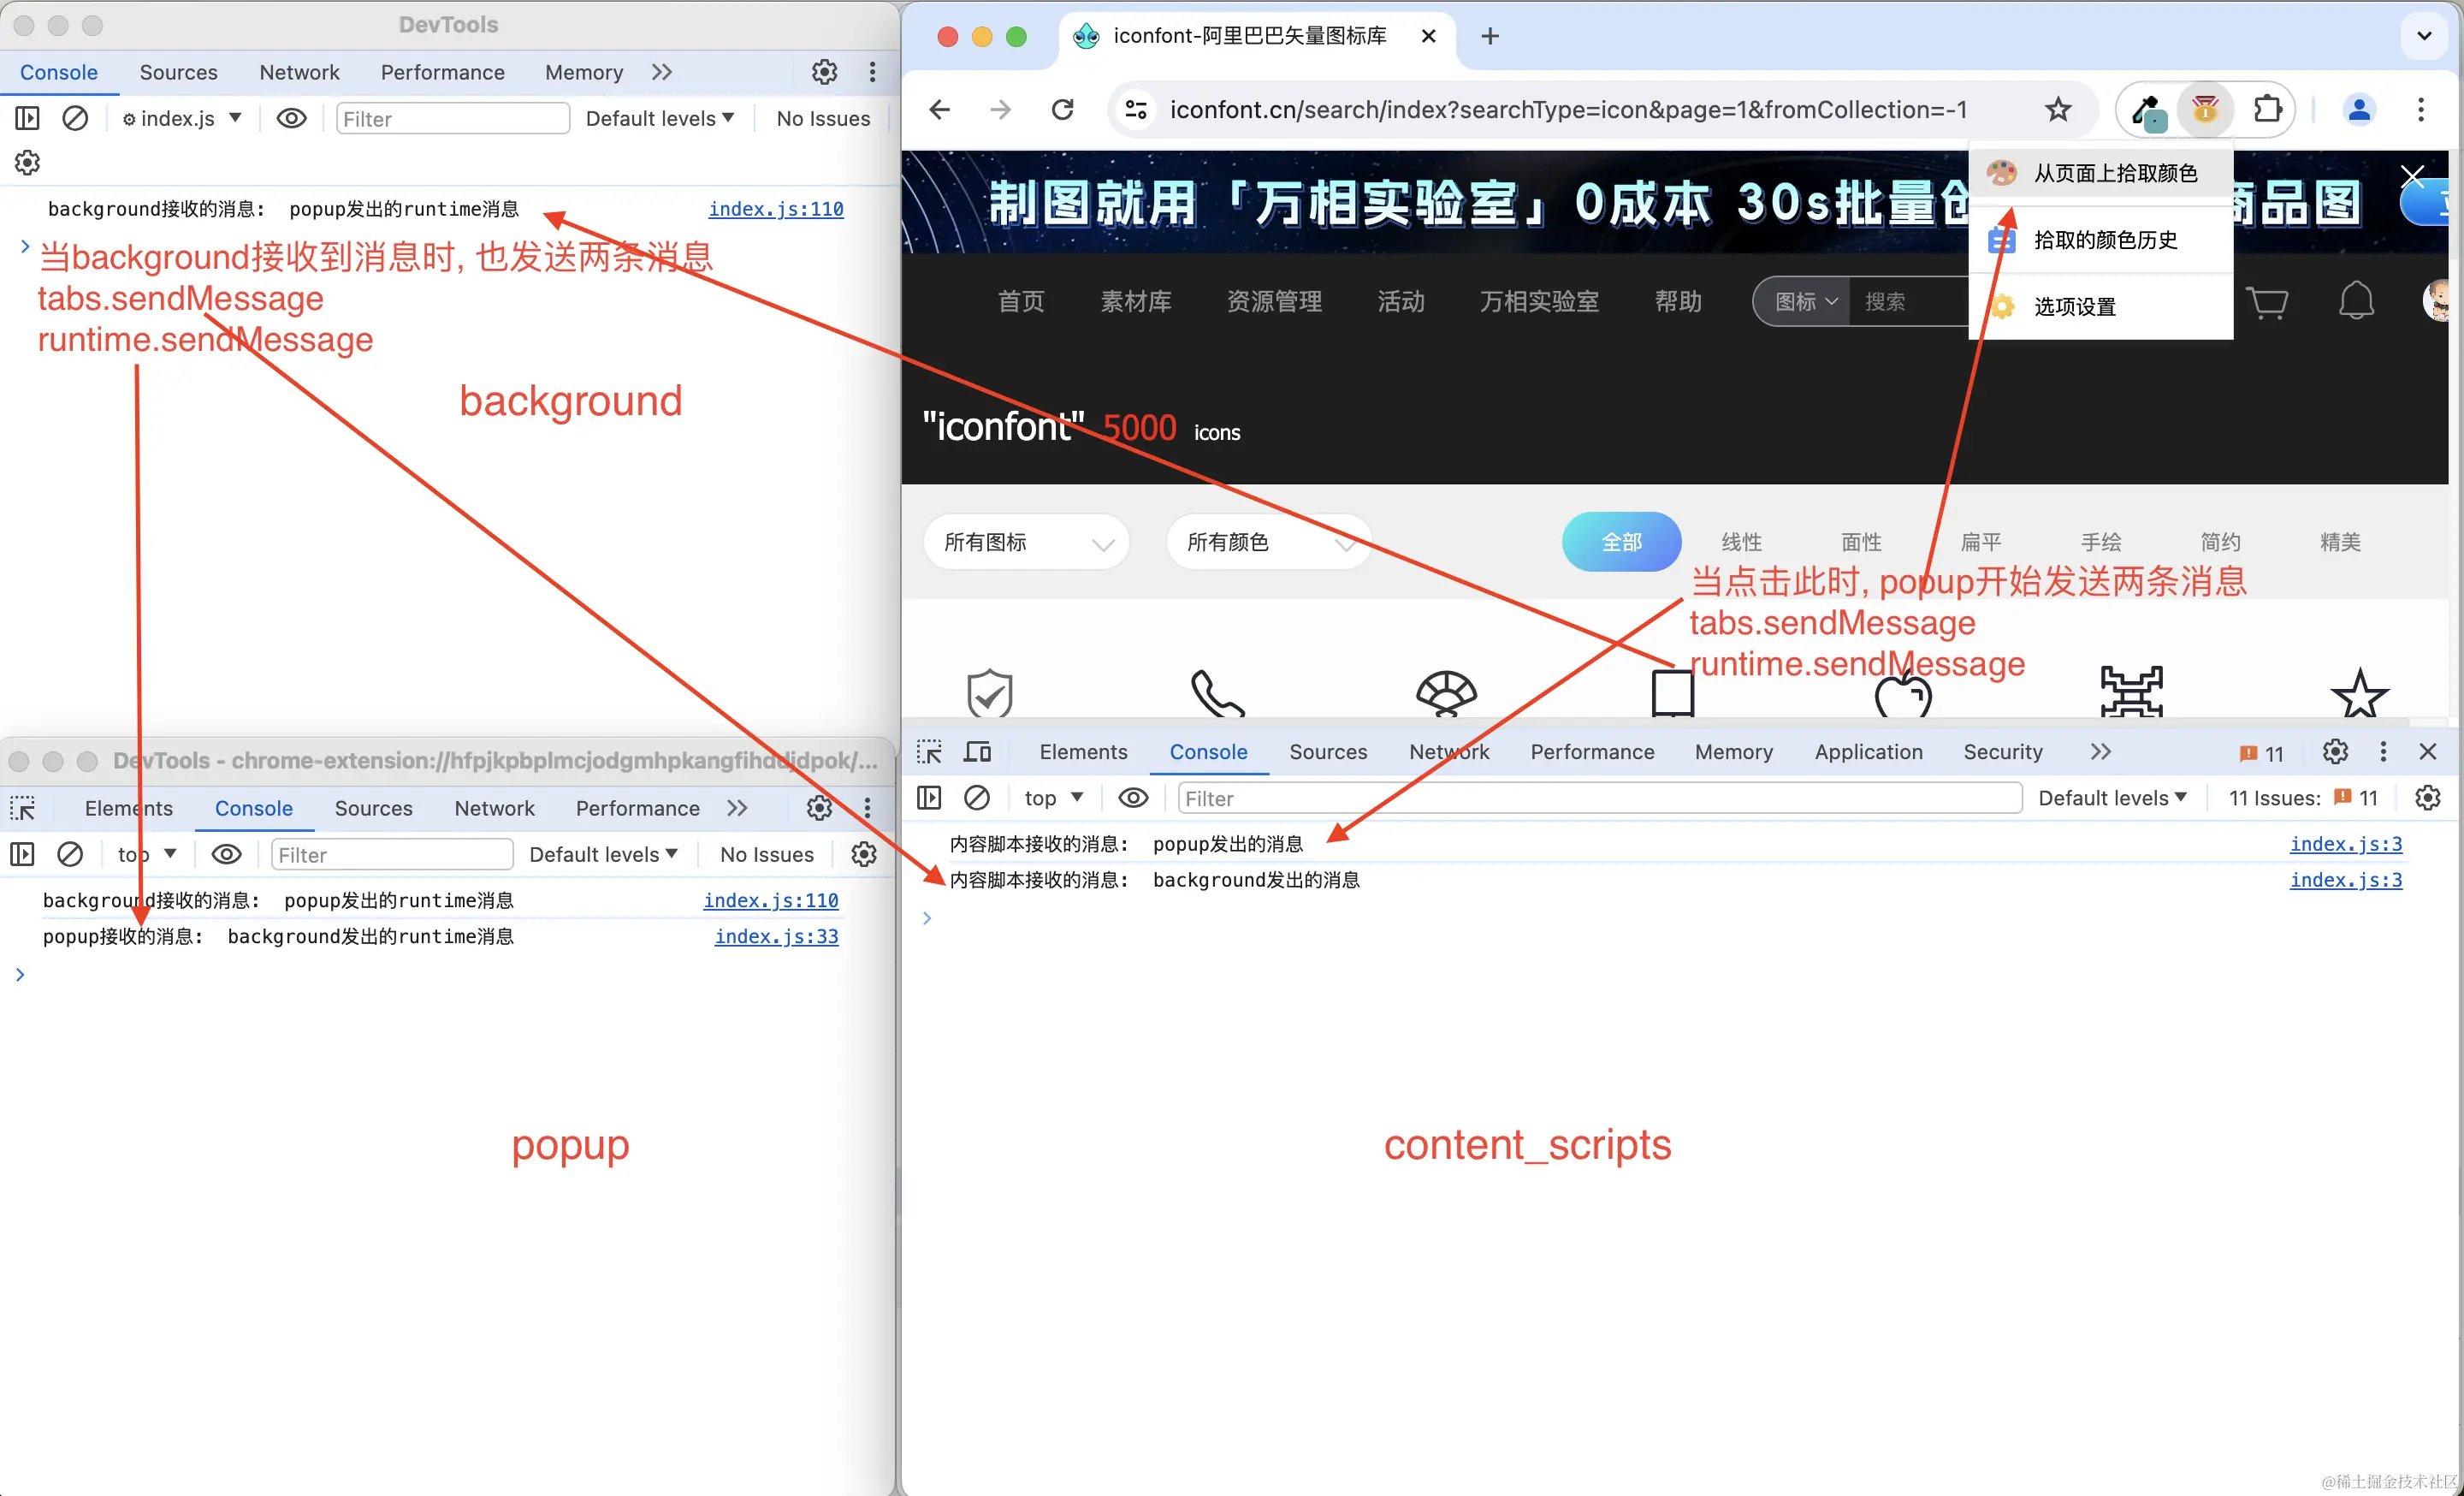Screen dimensions: 2464x1496
Task: Select 线性 style filter
Action: 1741,542
